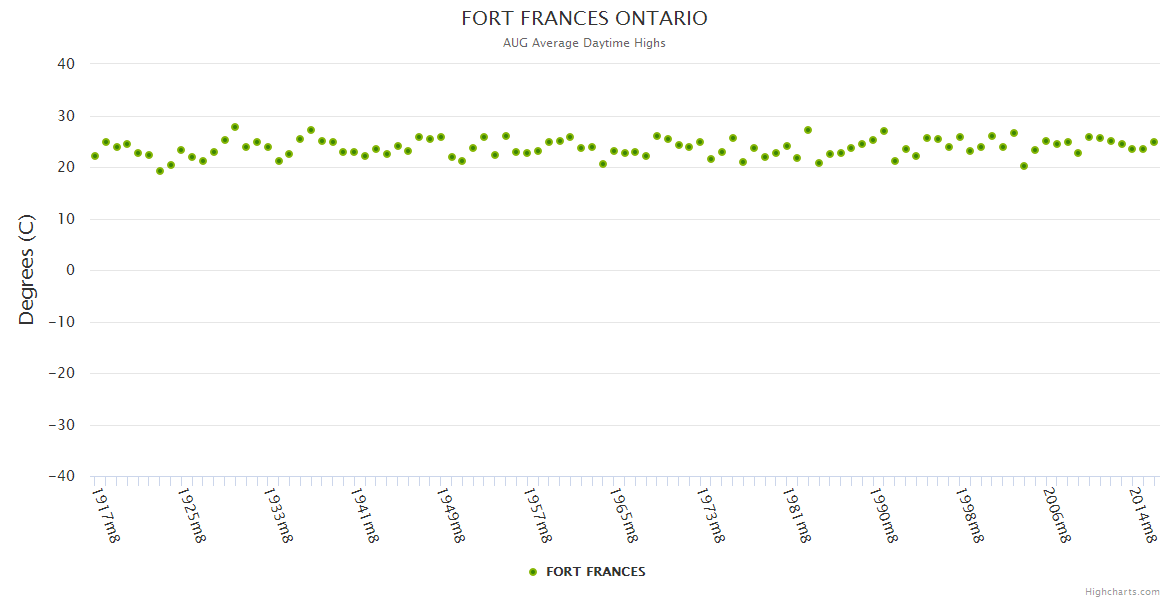Screen dimensions: 1170x600
Task: Click the 1949m8 x-axis label
Action: pos(451,514)
